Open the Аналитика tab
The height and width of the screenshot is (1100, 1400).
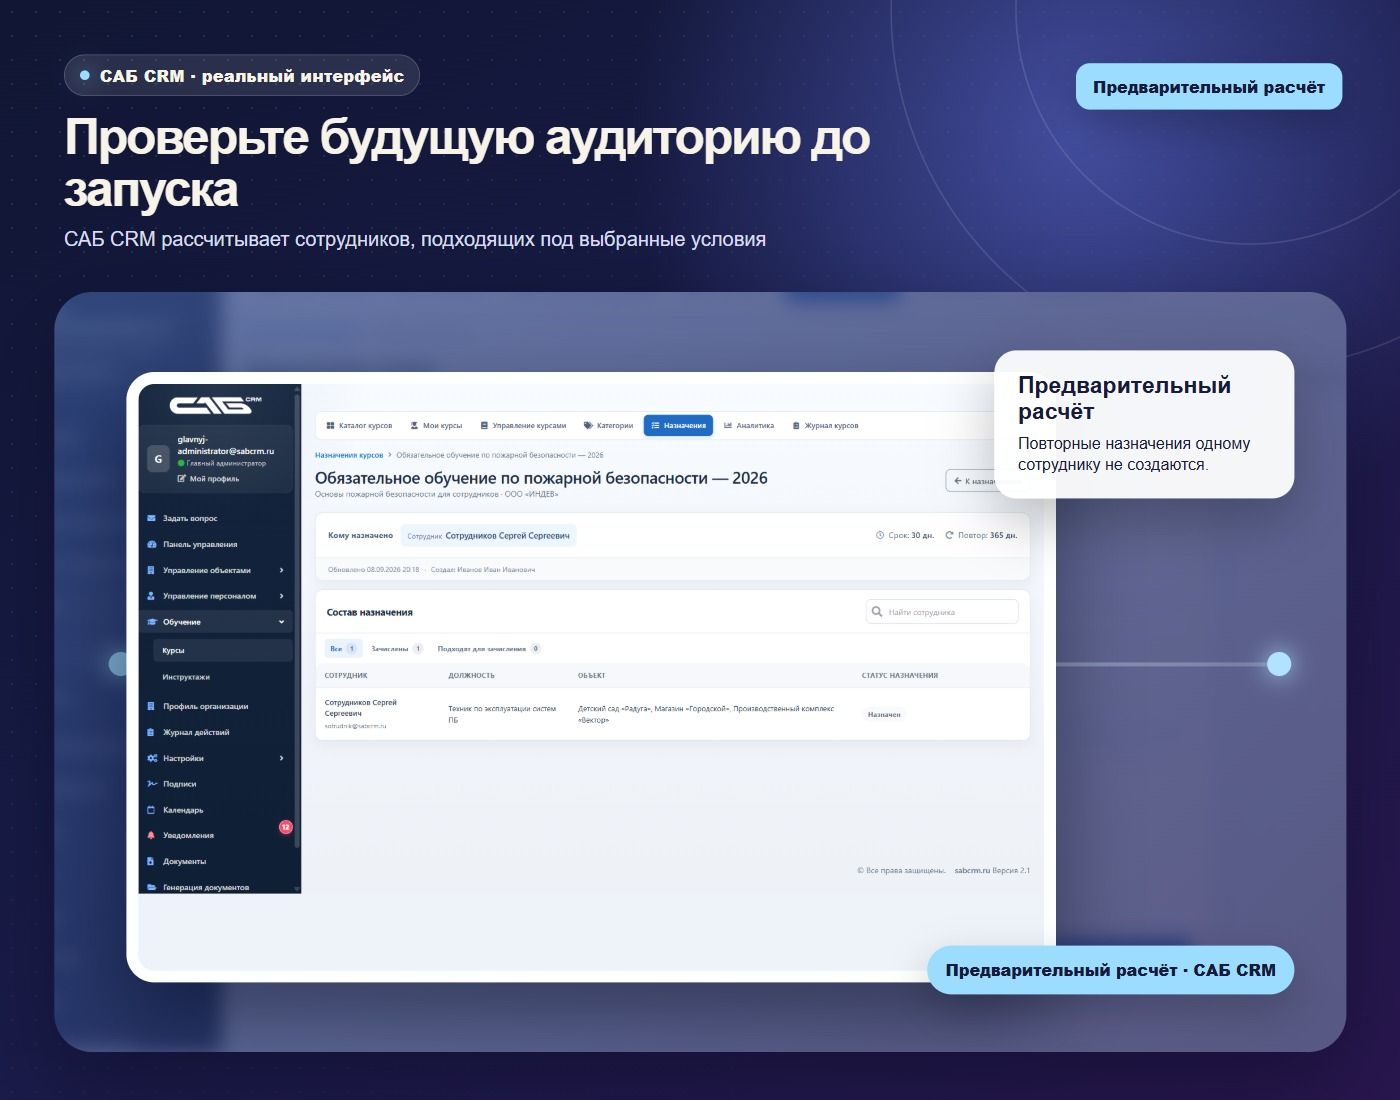[x=749, y=426]
